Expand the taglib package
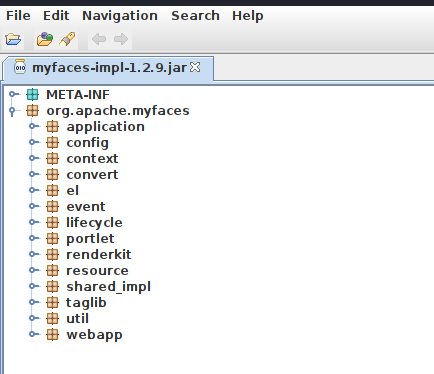Viewport: 434px width, 374px height. (34, 302)
